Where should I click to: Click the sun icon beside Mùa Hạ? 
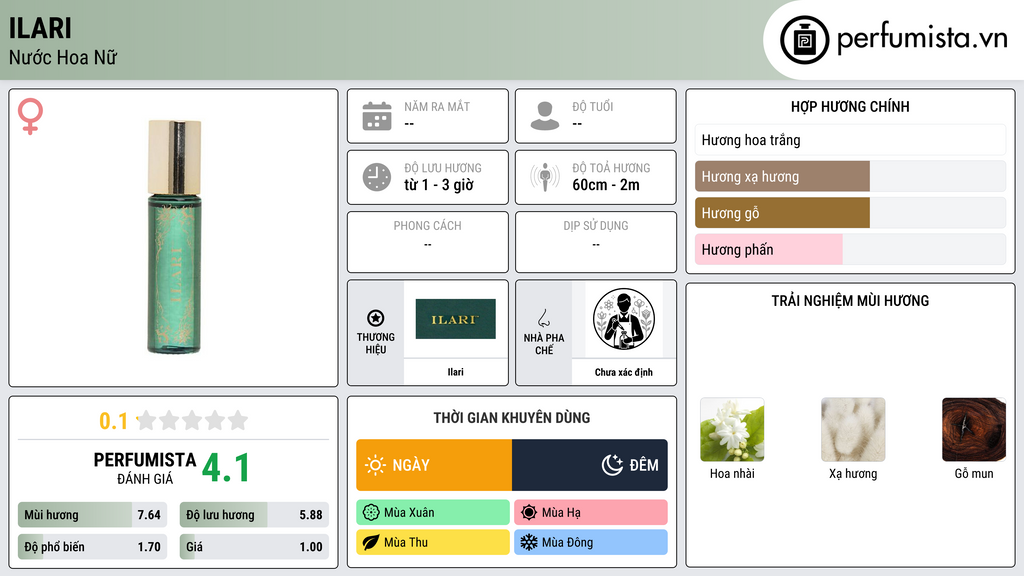[529, 513]
